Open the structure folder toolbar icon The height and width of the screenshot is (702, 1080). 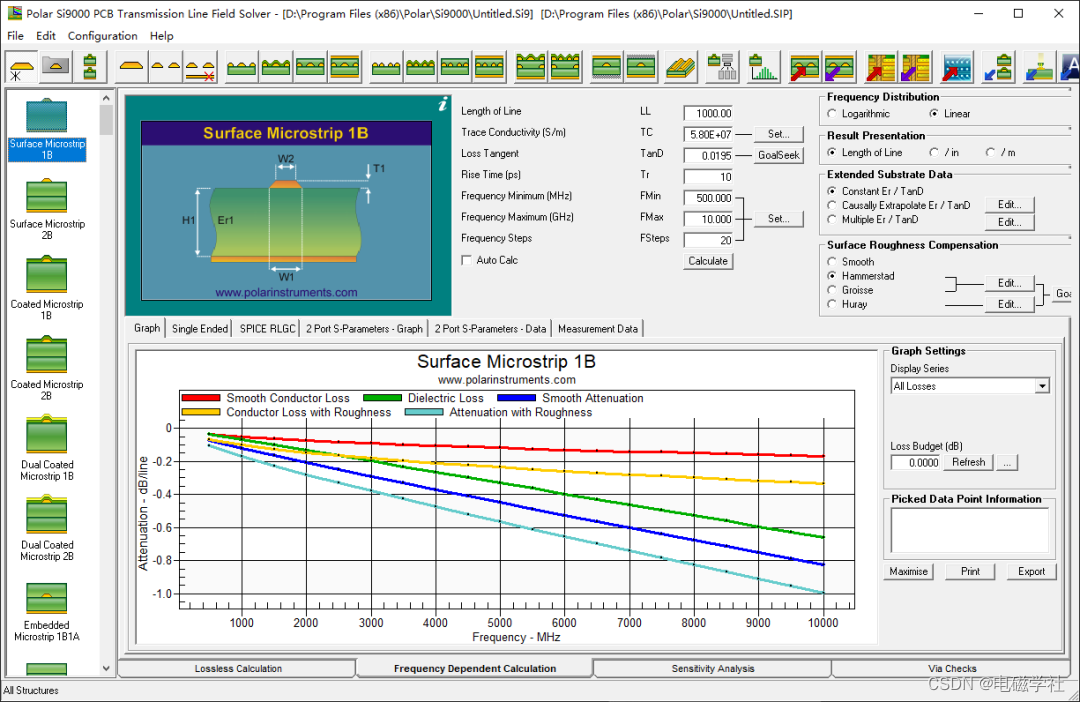55,66
